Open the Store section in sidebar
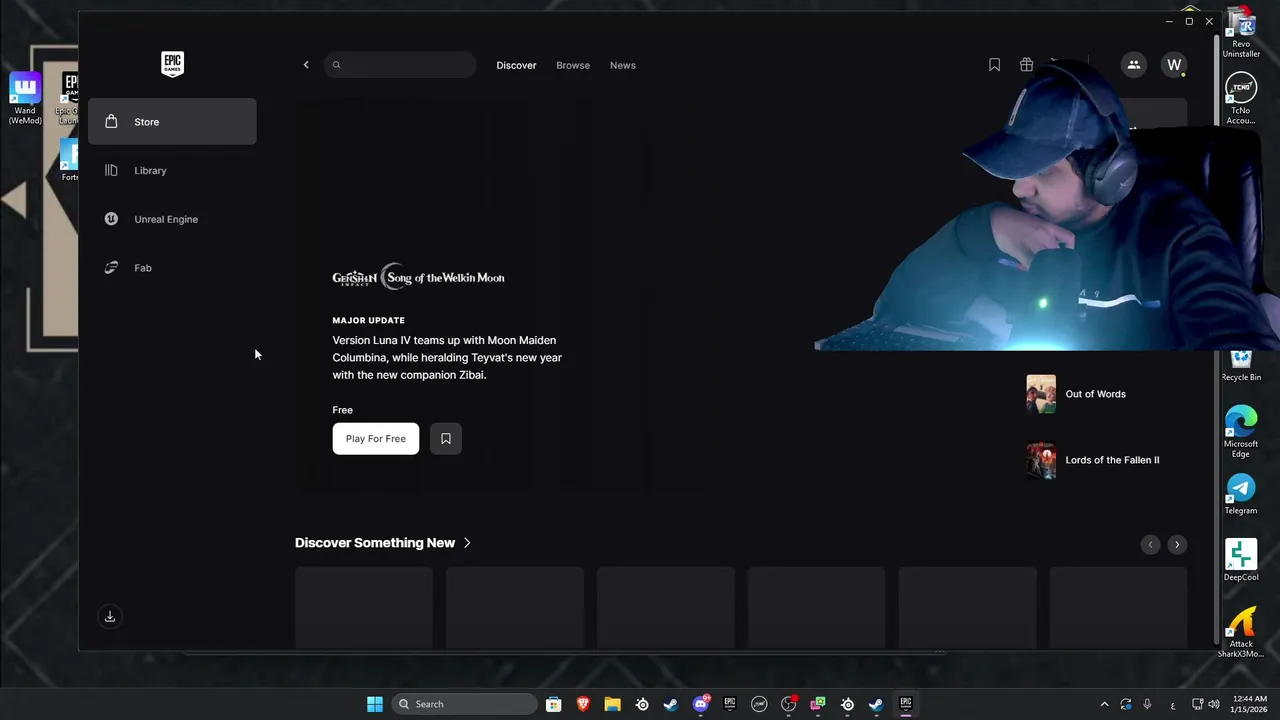The width and height of the screenshot is (1280, 720). 172,121
